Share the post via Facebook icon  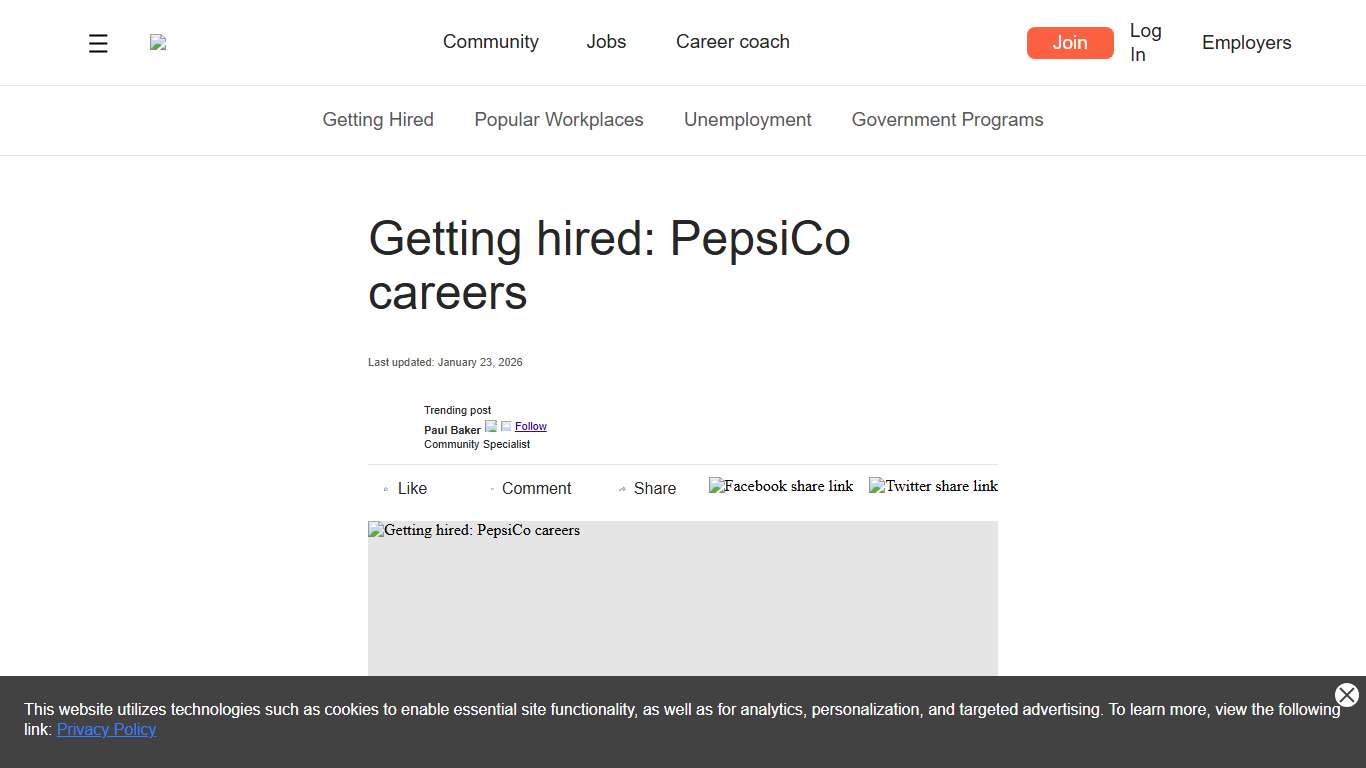(781, 486)
